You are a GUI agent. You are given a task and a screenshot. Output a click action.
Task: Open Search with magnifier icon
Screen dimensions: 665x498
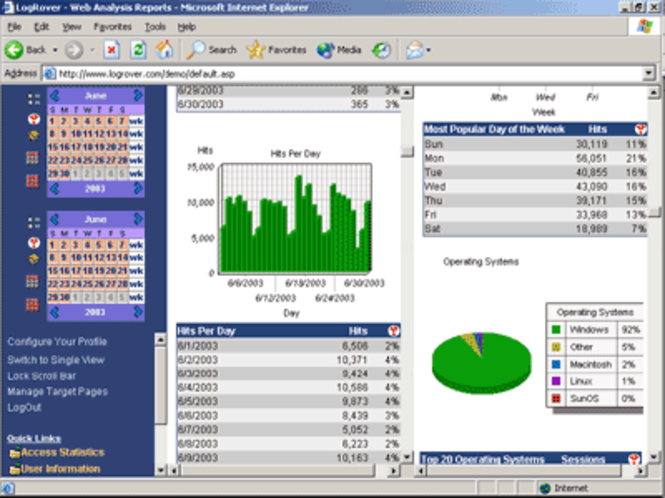[212, 50]
